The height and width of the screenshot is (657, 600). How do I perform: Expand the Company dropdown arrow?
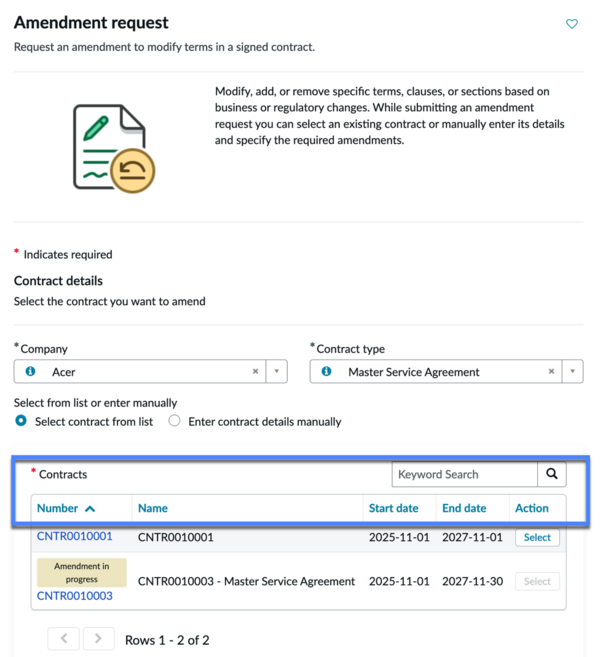(277, 371)
